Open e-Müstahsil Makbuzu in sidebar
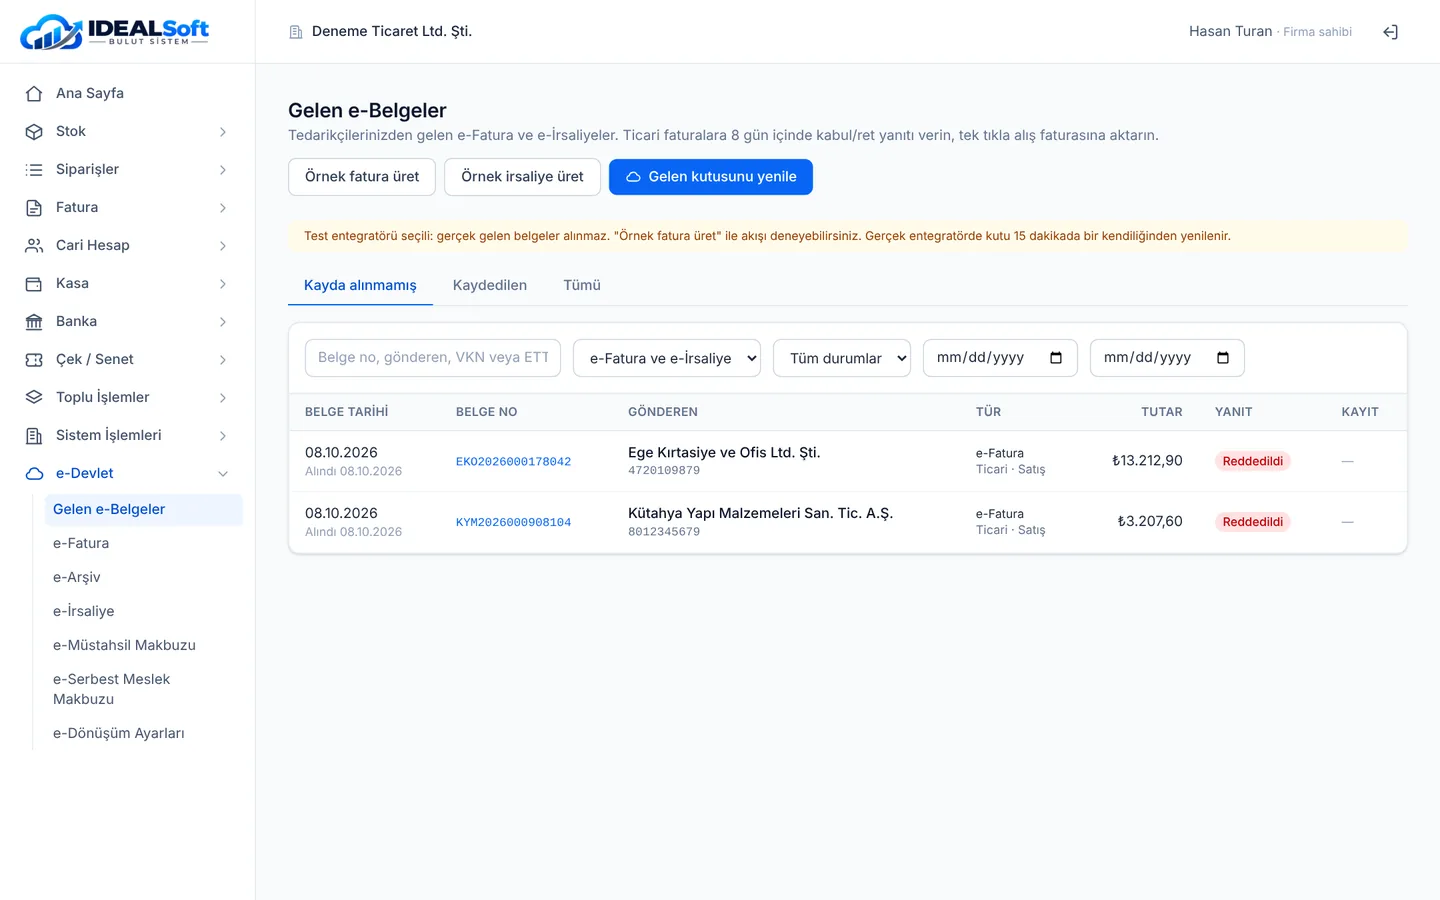This screenshot has height=900, width=1440. coord(124,645)
